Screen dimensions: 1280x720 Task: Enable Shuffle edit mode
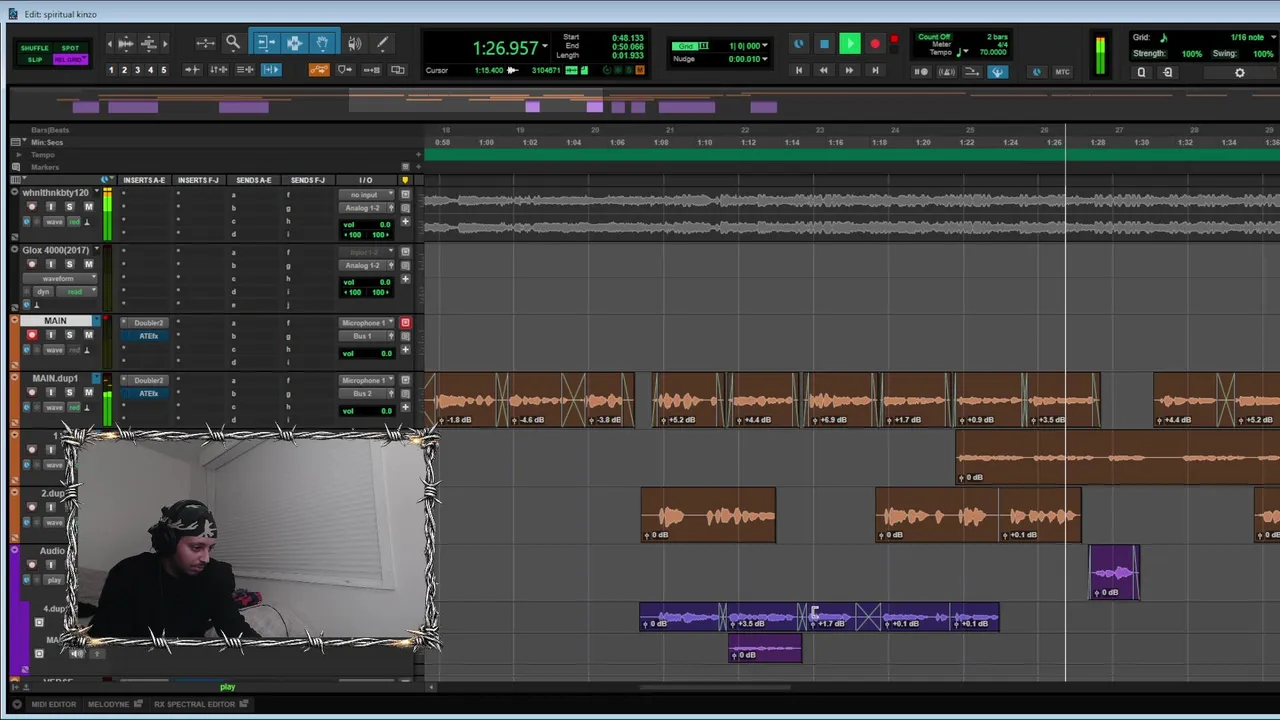[x=34, y=48]
